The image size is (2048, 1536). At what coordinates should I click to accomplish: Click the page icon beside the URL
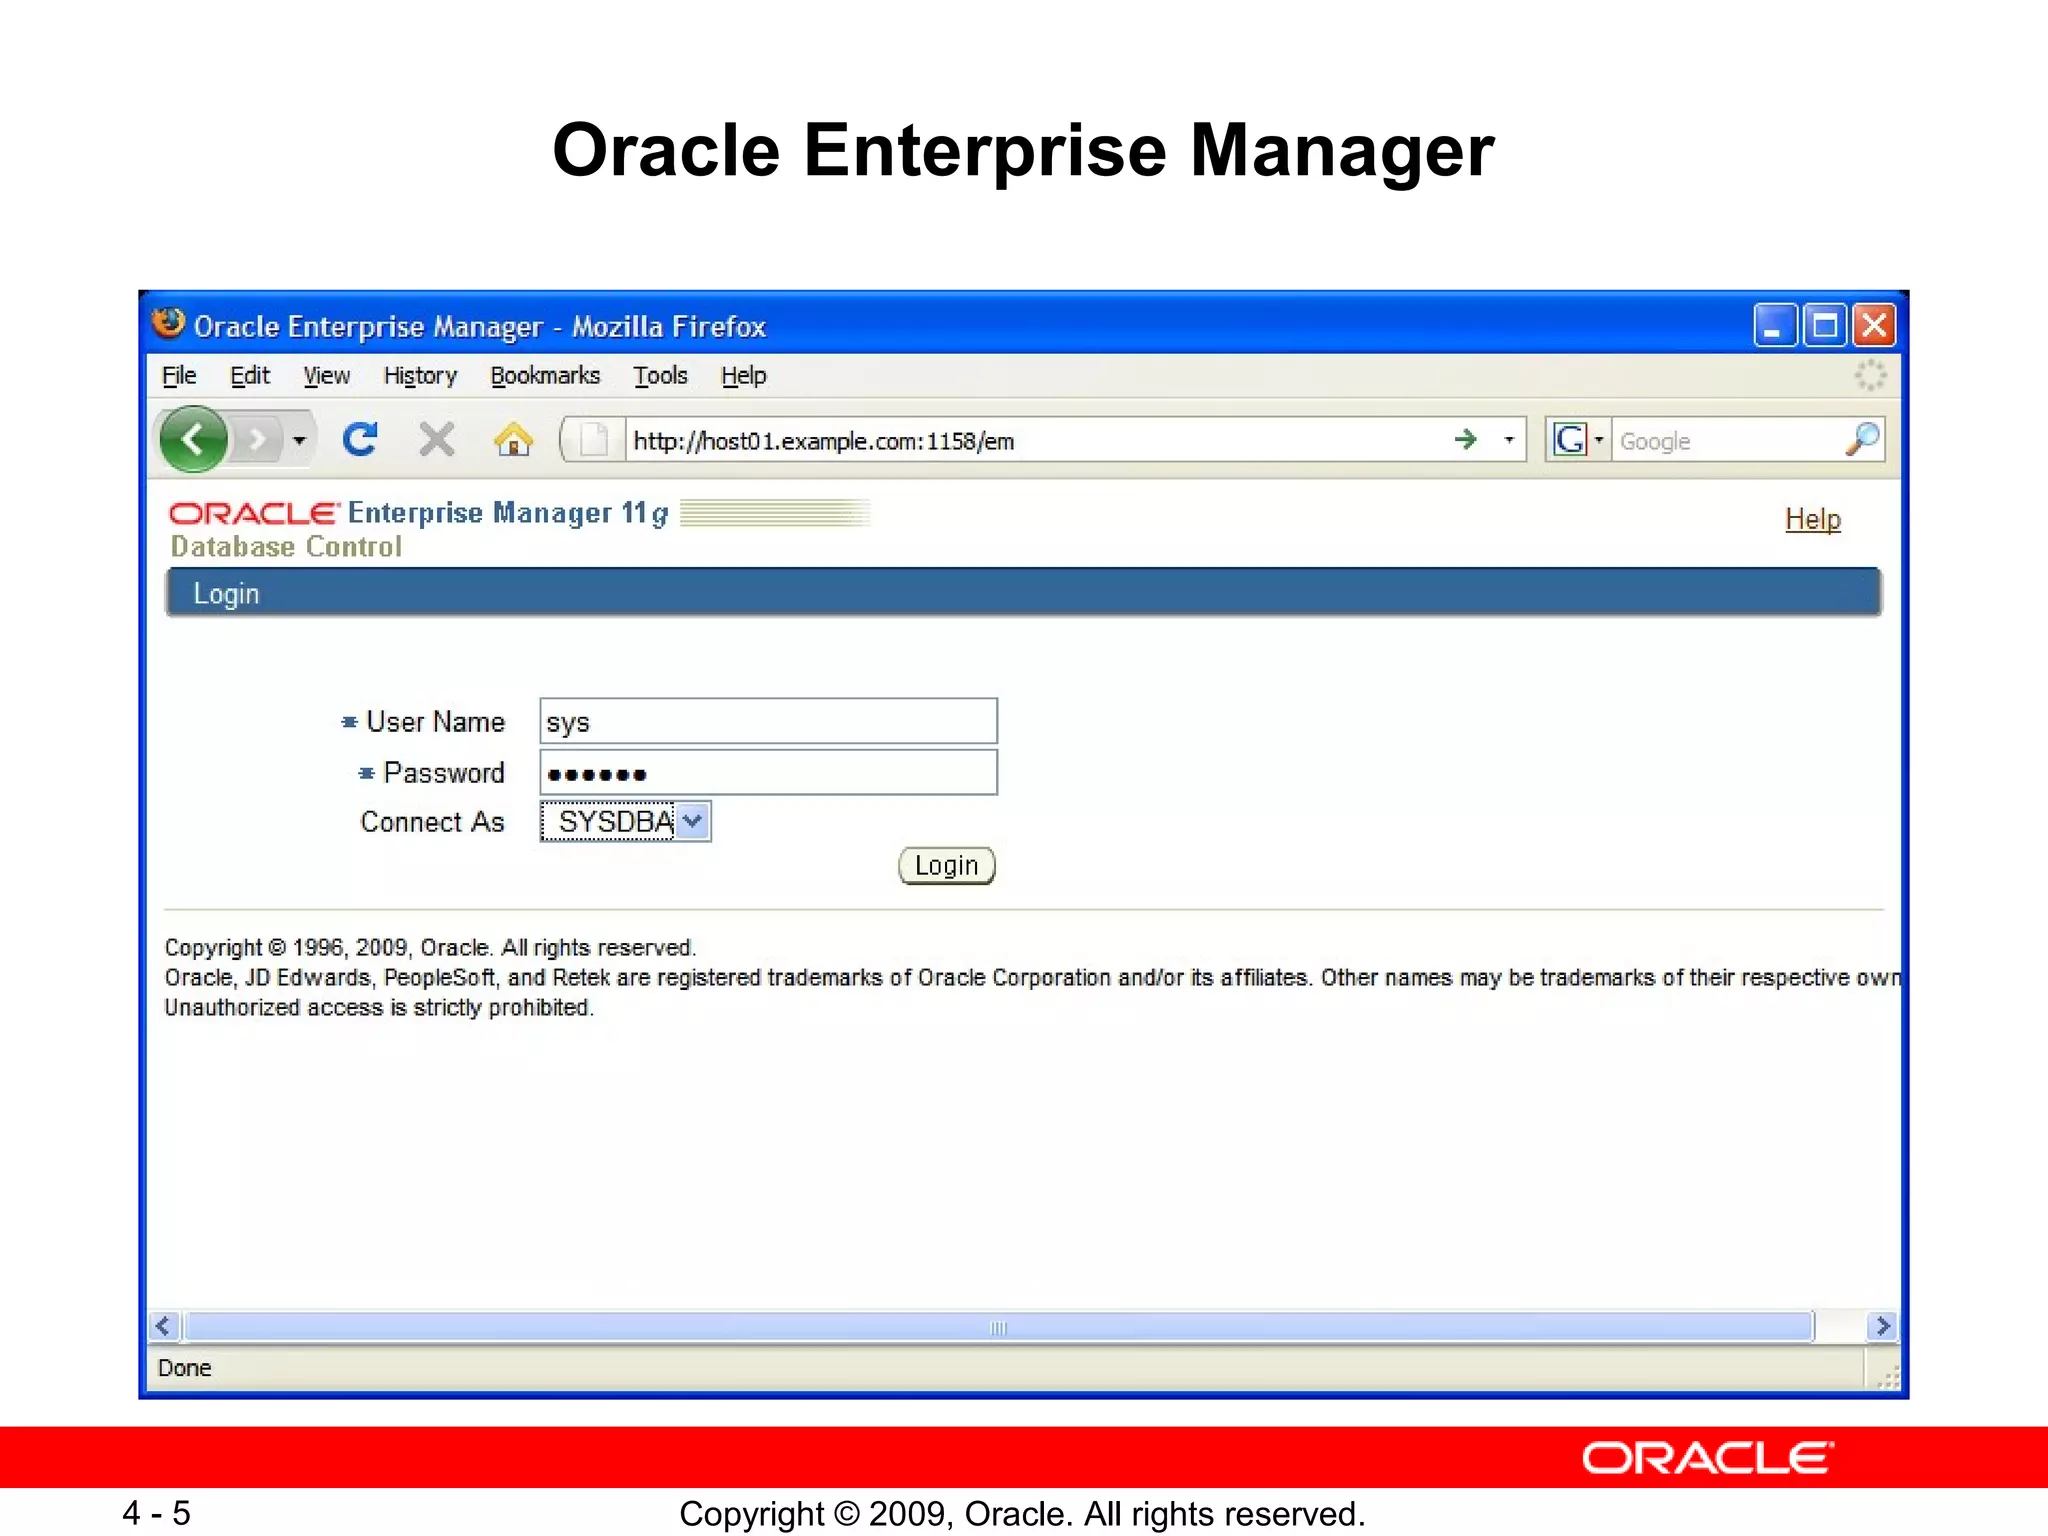coord(594,440)
